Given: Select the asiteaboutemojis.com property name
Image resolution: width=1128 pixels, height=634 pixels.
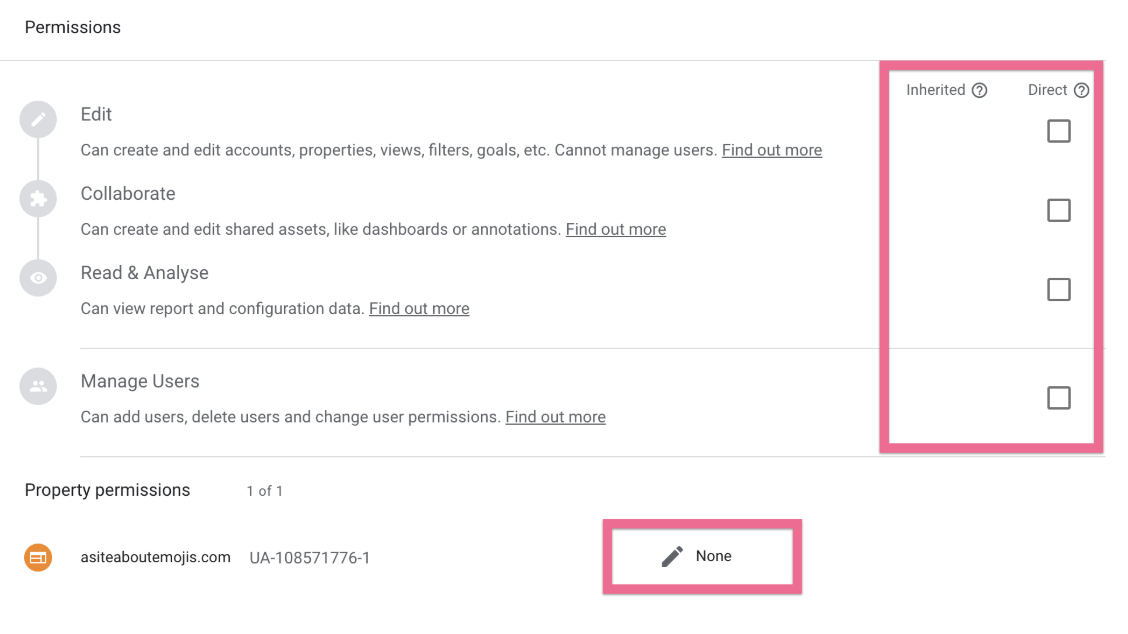Looking at the screenshot, I should point(155,557).
